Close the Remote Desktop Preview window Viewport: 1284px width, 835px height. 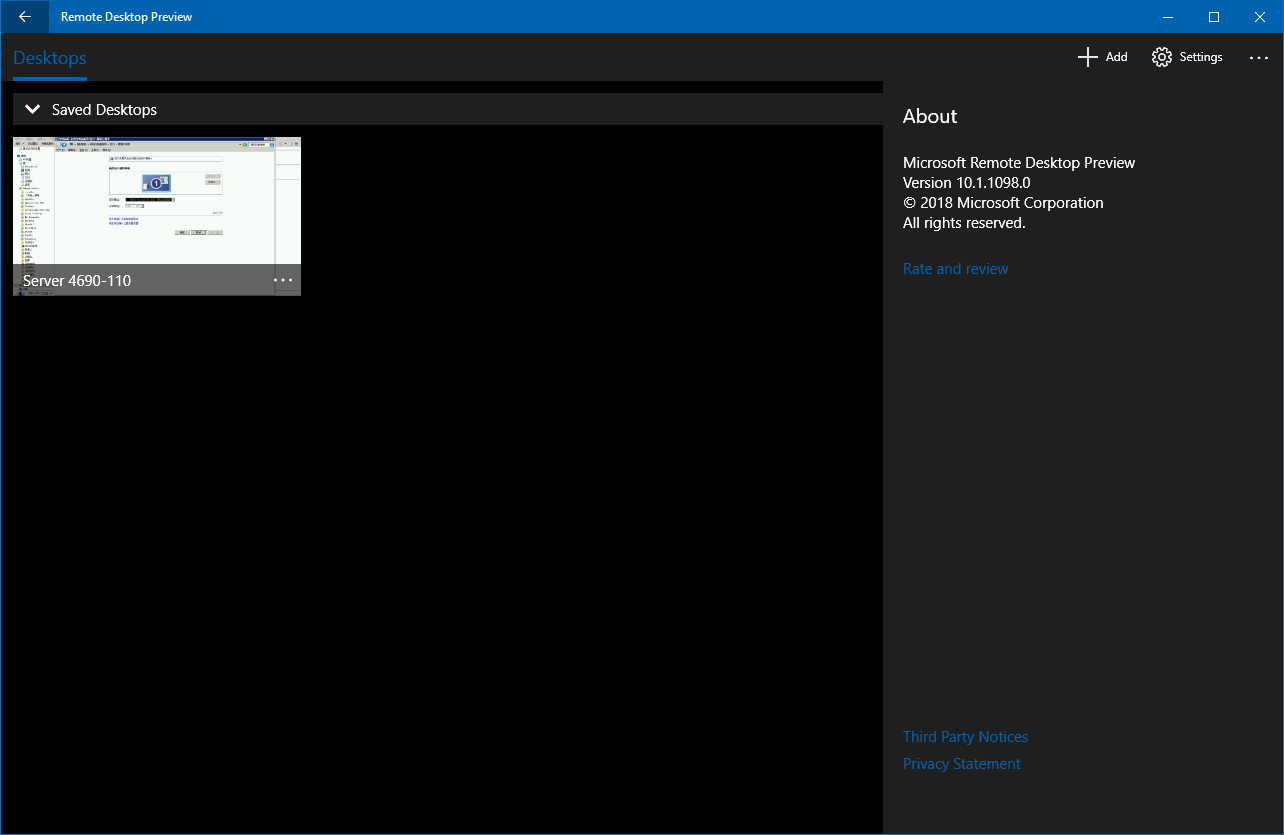[x=1260, y=16]
